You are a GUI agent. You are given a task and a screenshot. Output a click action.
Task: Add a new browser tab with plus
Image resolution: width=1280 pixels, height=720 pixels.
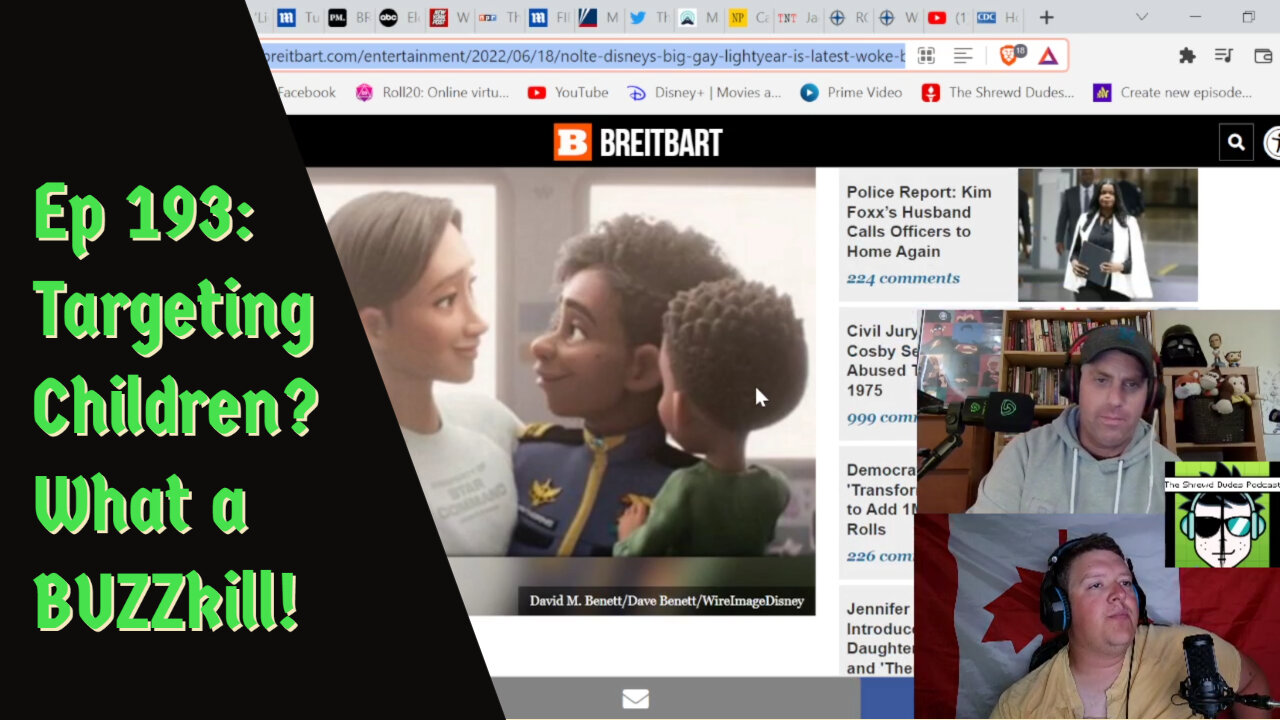1046,17
